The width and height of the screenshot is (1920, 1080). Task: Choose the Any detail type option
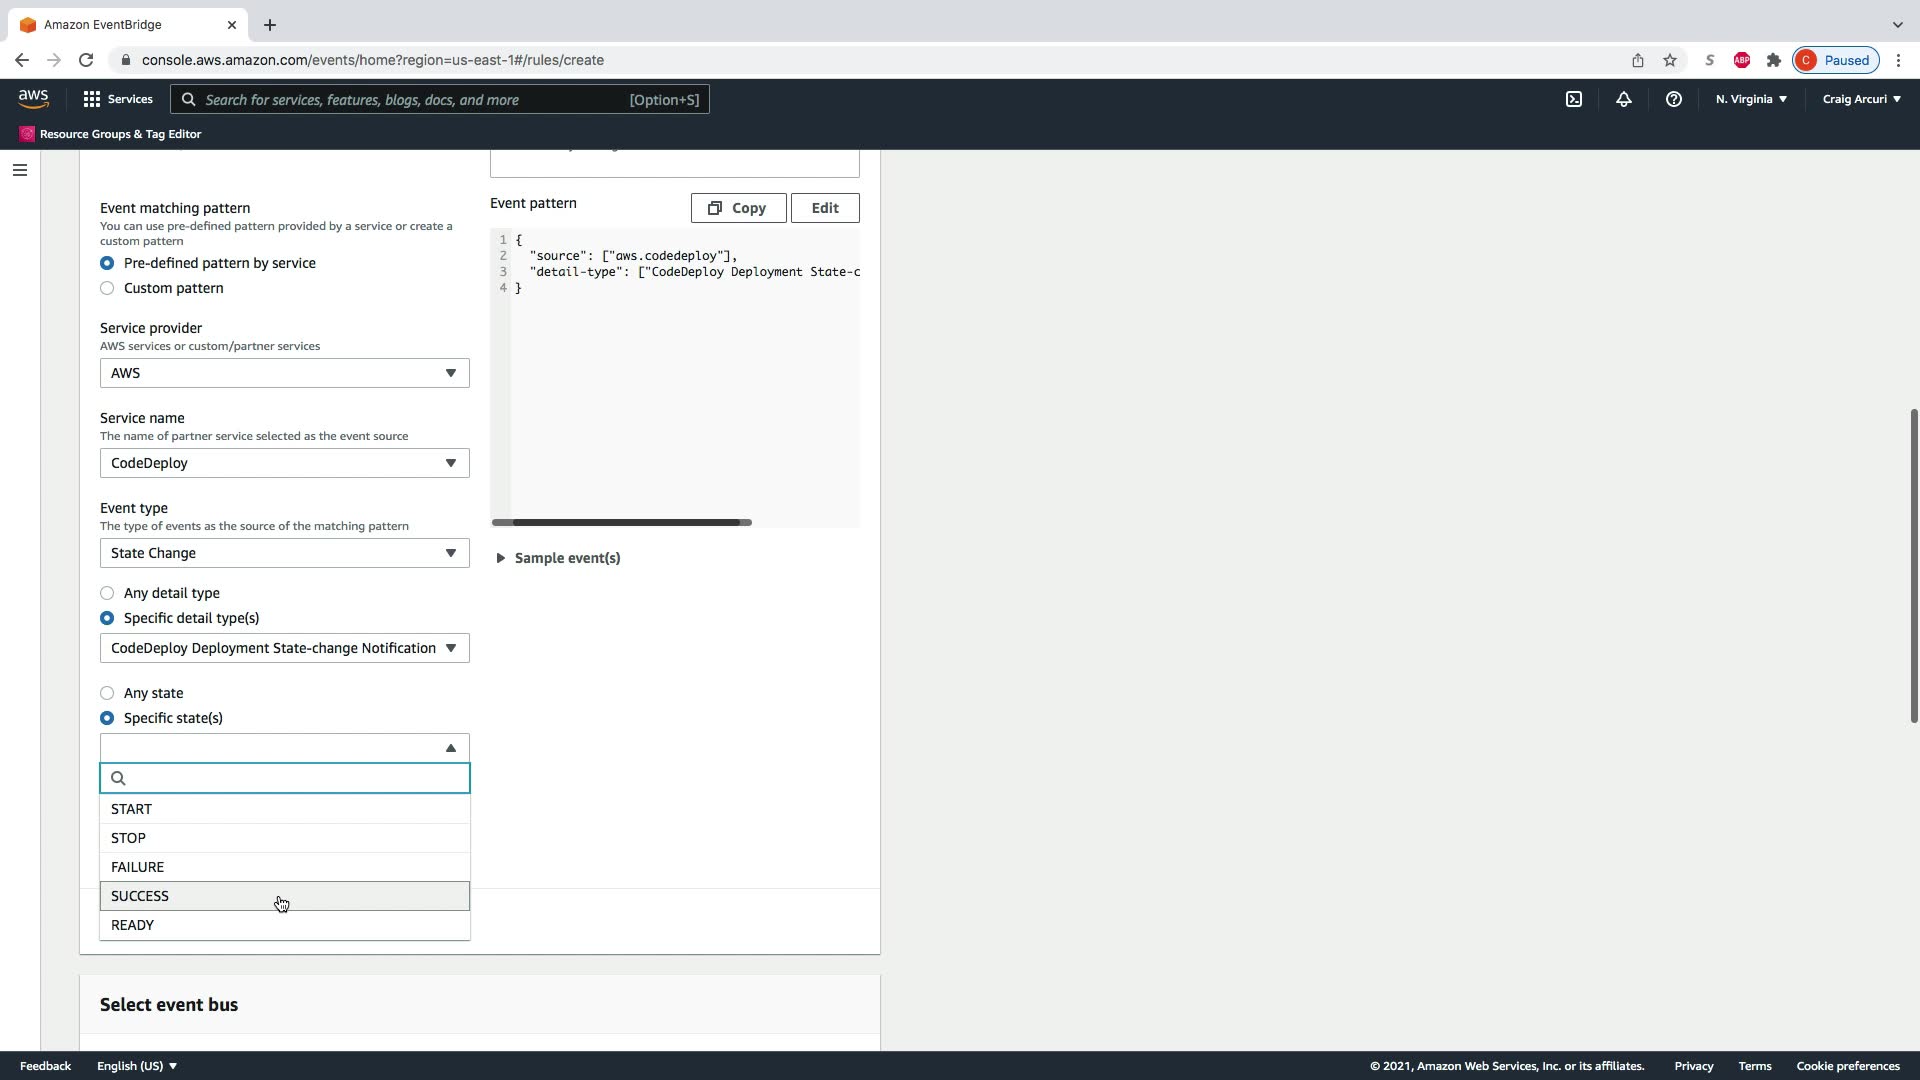(107, 593)
